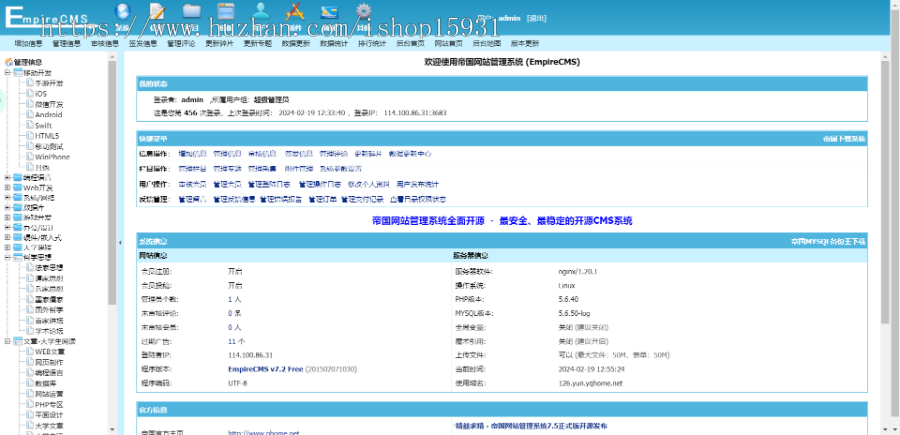The image size is (900, 435).
Task: Expand the Web开发 tree node
Action: 7,188
